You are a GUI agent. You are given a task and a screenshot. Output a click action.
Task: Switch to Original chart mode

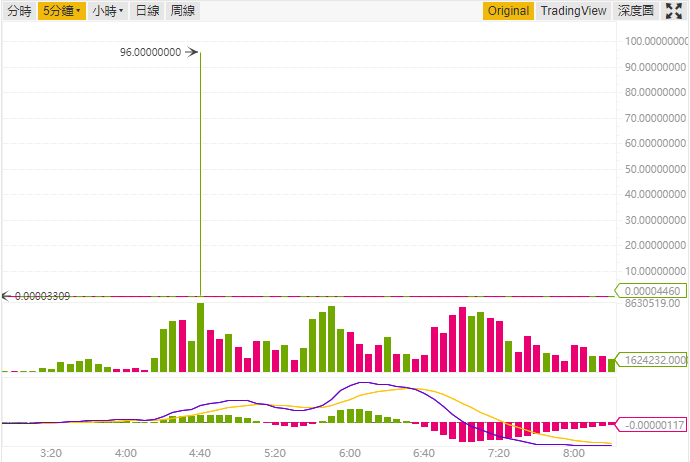coord(508,11)
